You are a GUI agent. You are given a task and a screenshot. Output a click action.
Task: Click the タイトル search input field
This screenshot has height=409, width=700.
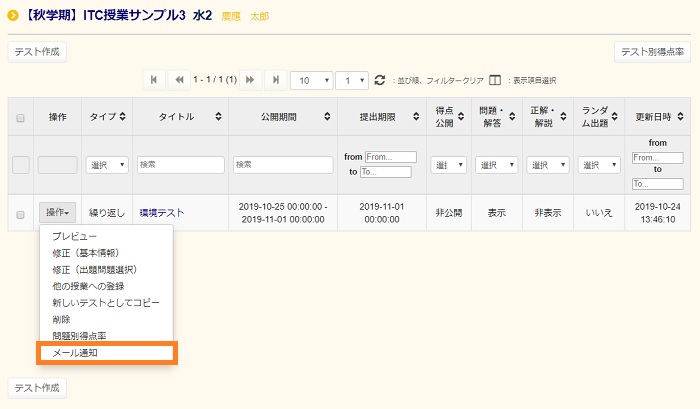pos(180,165)
